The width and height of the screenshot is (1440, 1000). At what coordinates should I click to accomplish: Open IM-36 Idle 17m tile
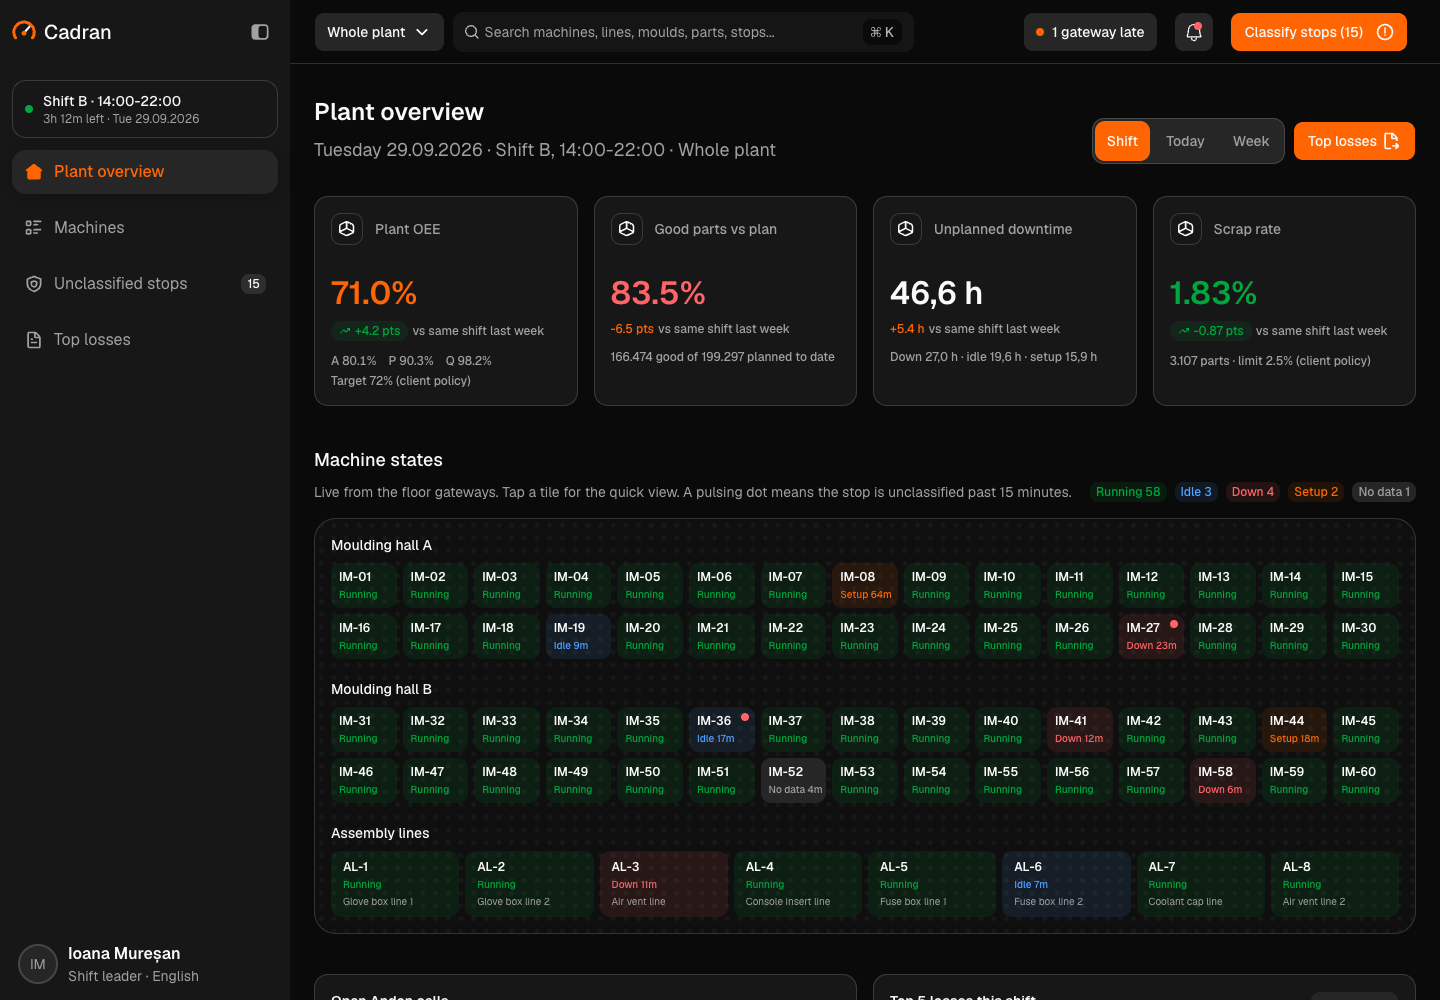point(723,728)
